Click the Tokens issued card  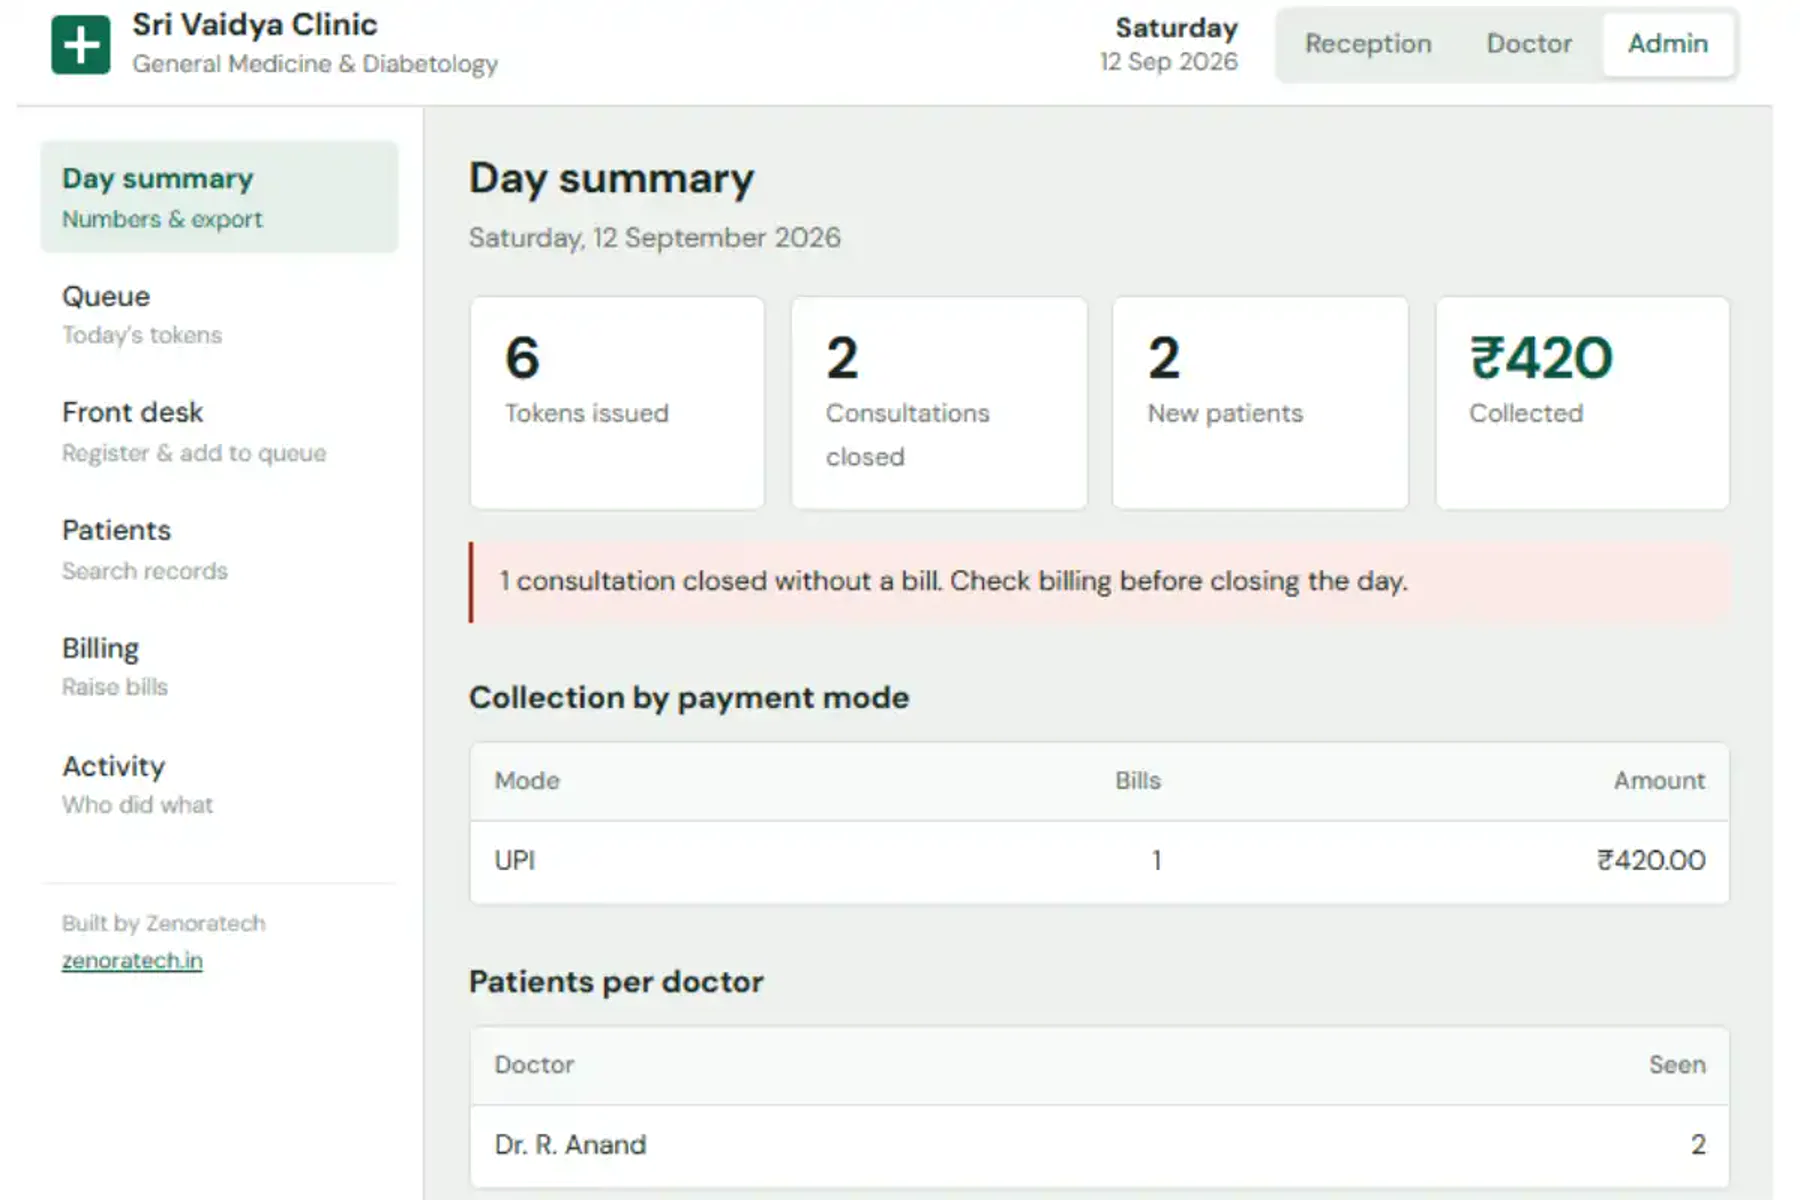[x=617, y=403]
